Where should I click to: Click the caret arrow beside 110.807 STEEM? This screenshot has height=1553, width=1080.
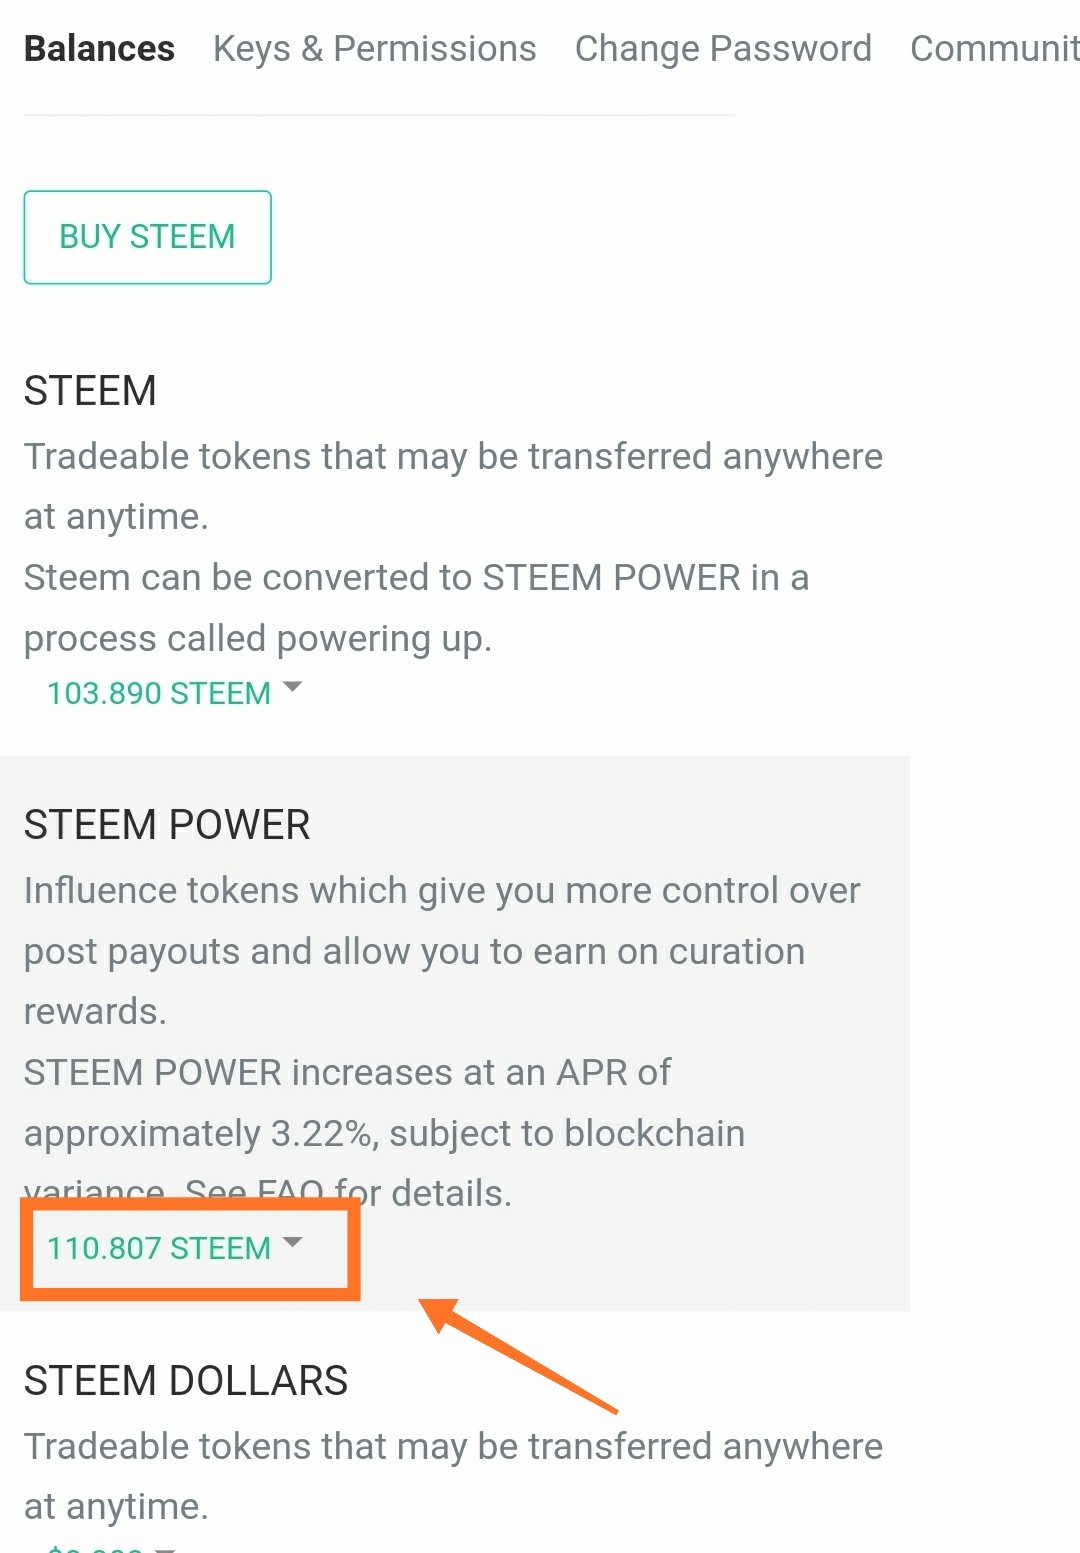(292, 1242)
